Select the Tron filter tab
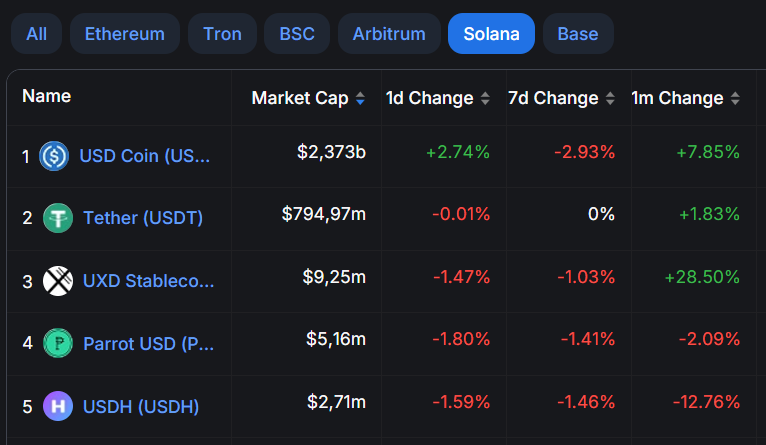Image resolution: width=766 pixels, height=445 pixels. (222, 34)
